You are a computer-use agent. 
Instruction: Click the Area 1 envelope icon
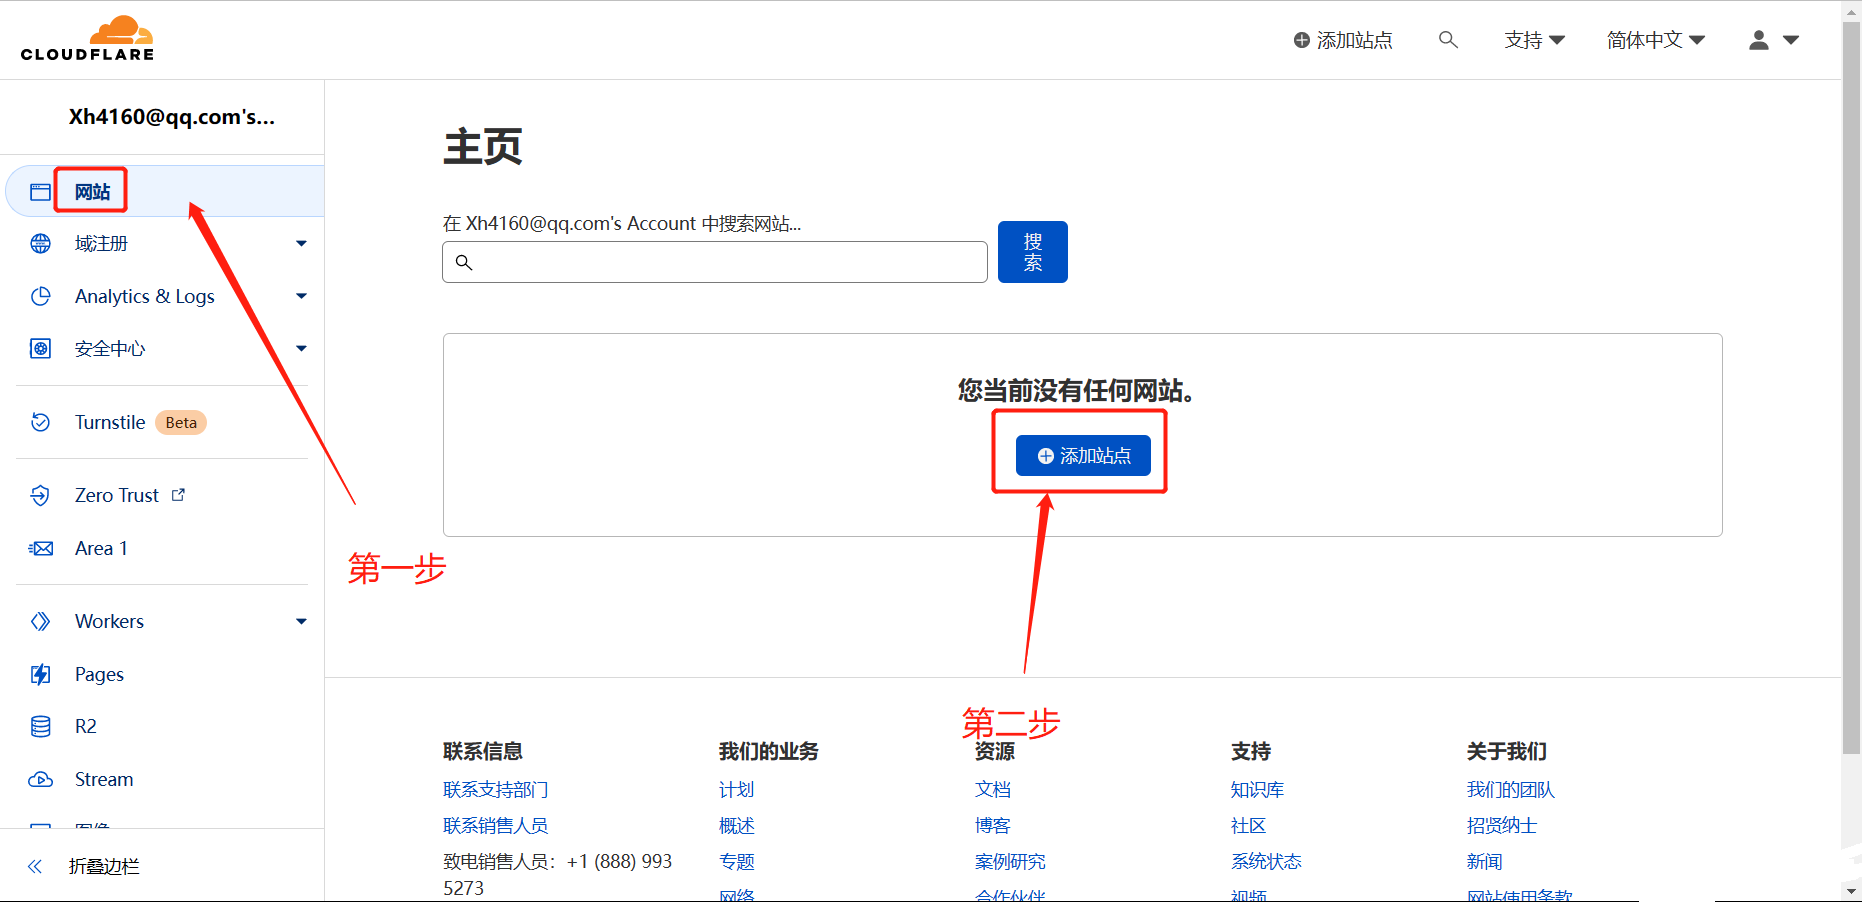pyautogui.click(x=40, y=548)
